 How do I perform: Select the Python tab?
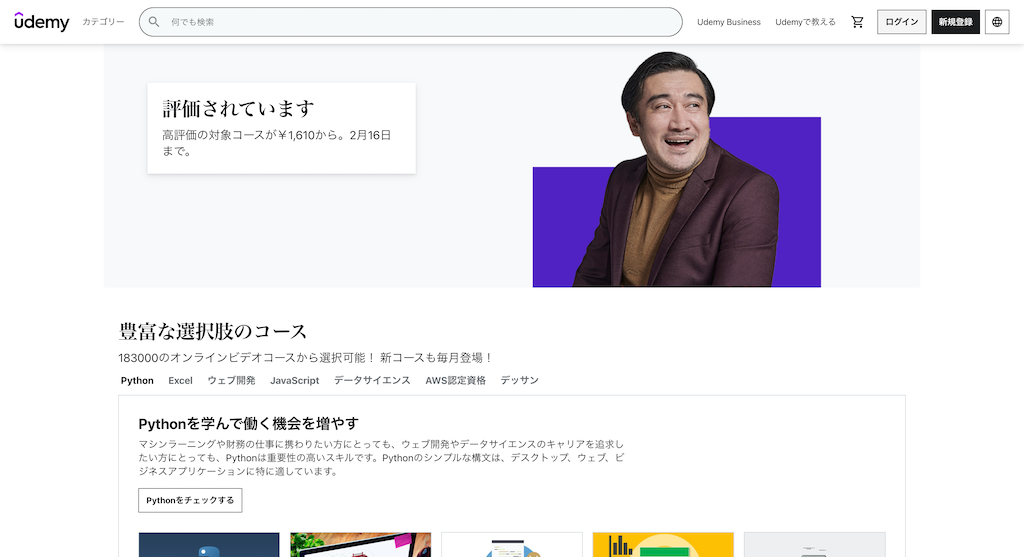[137, 380]
